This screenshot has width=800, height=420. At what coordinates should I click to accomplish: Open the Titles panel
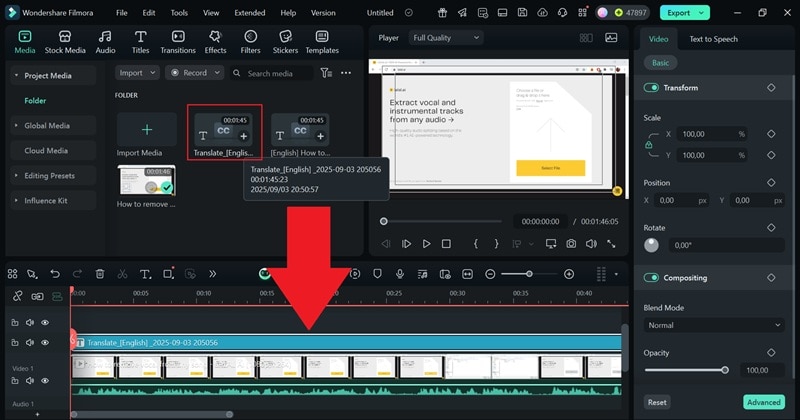(140, 42)
